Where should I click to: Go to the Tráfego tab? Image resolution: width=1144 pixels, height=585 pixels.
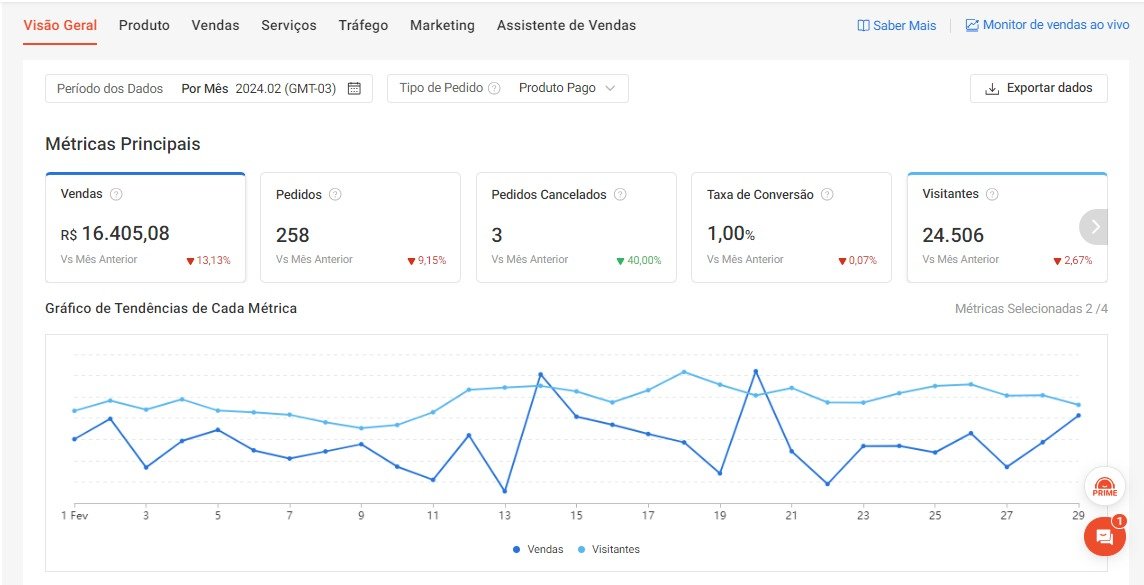363,26
